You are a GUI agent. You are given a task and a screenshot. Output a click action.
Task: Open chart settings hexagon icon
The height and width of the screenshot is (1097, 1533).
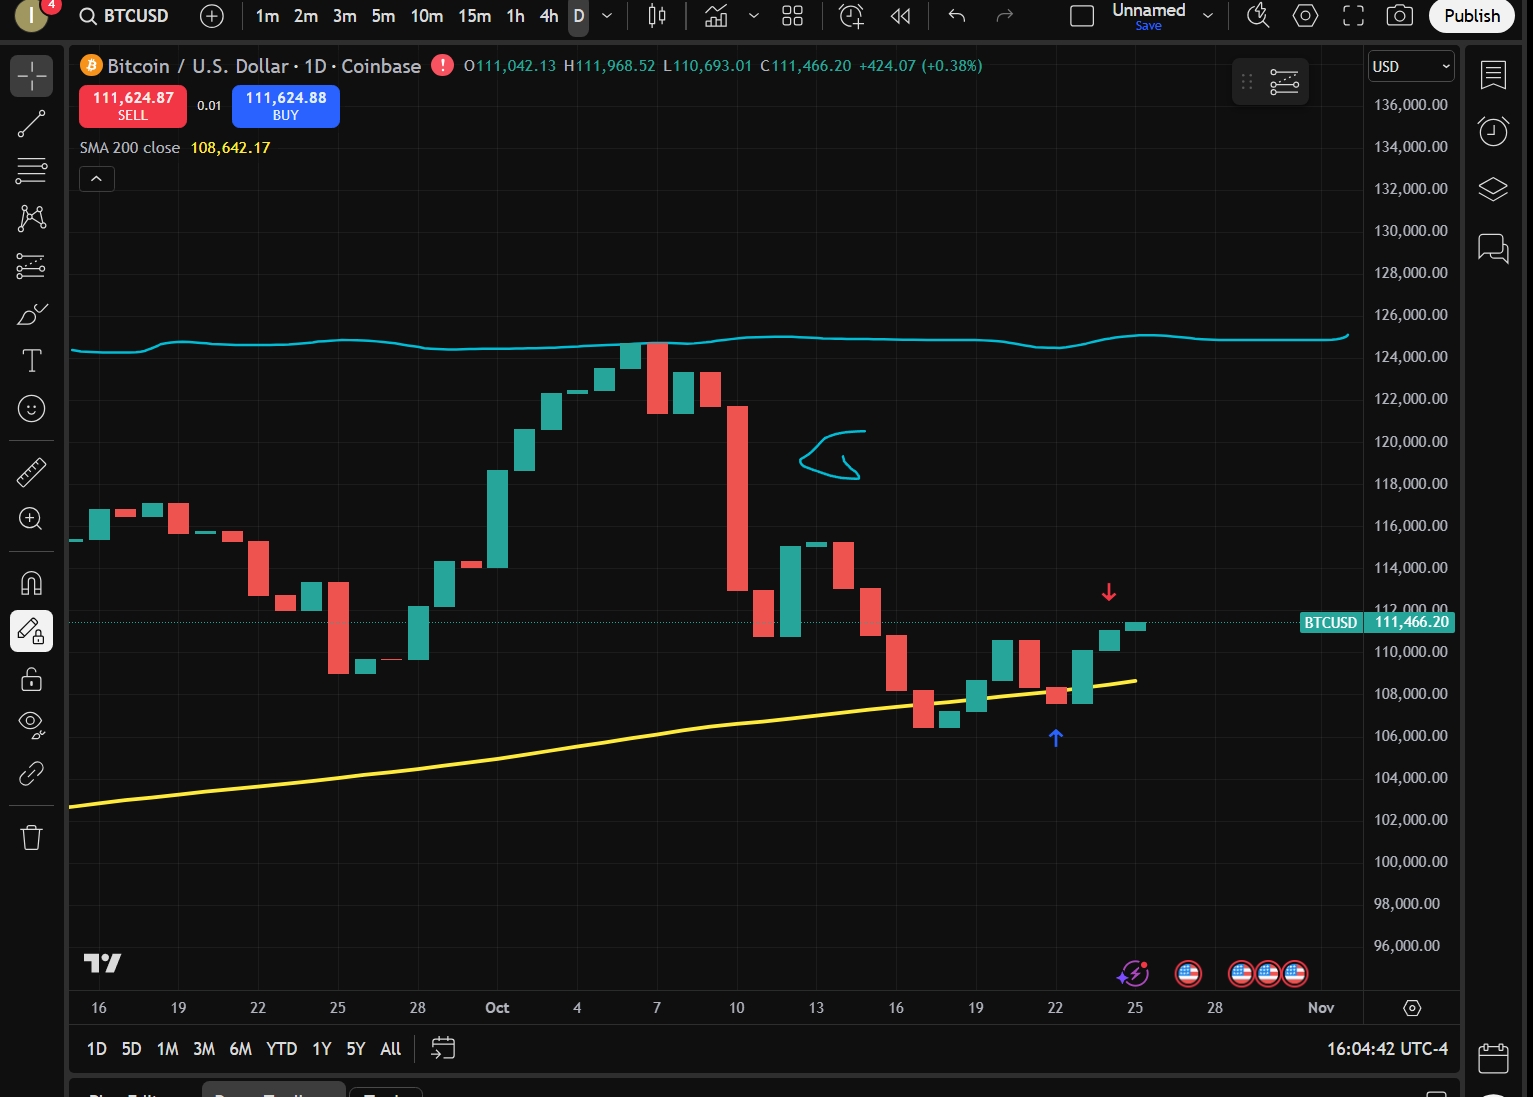[x=1305, y=16]
